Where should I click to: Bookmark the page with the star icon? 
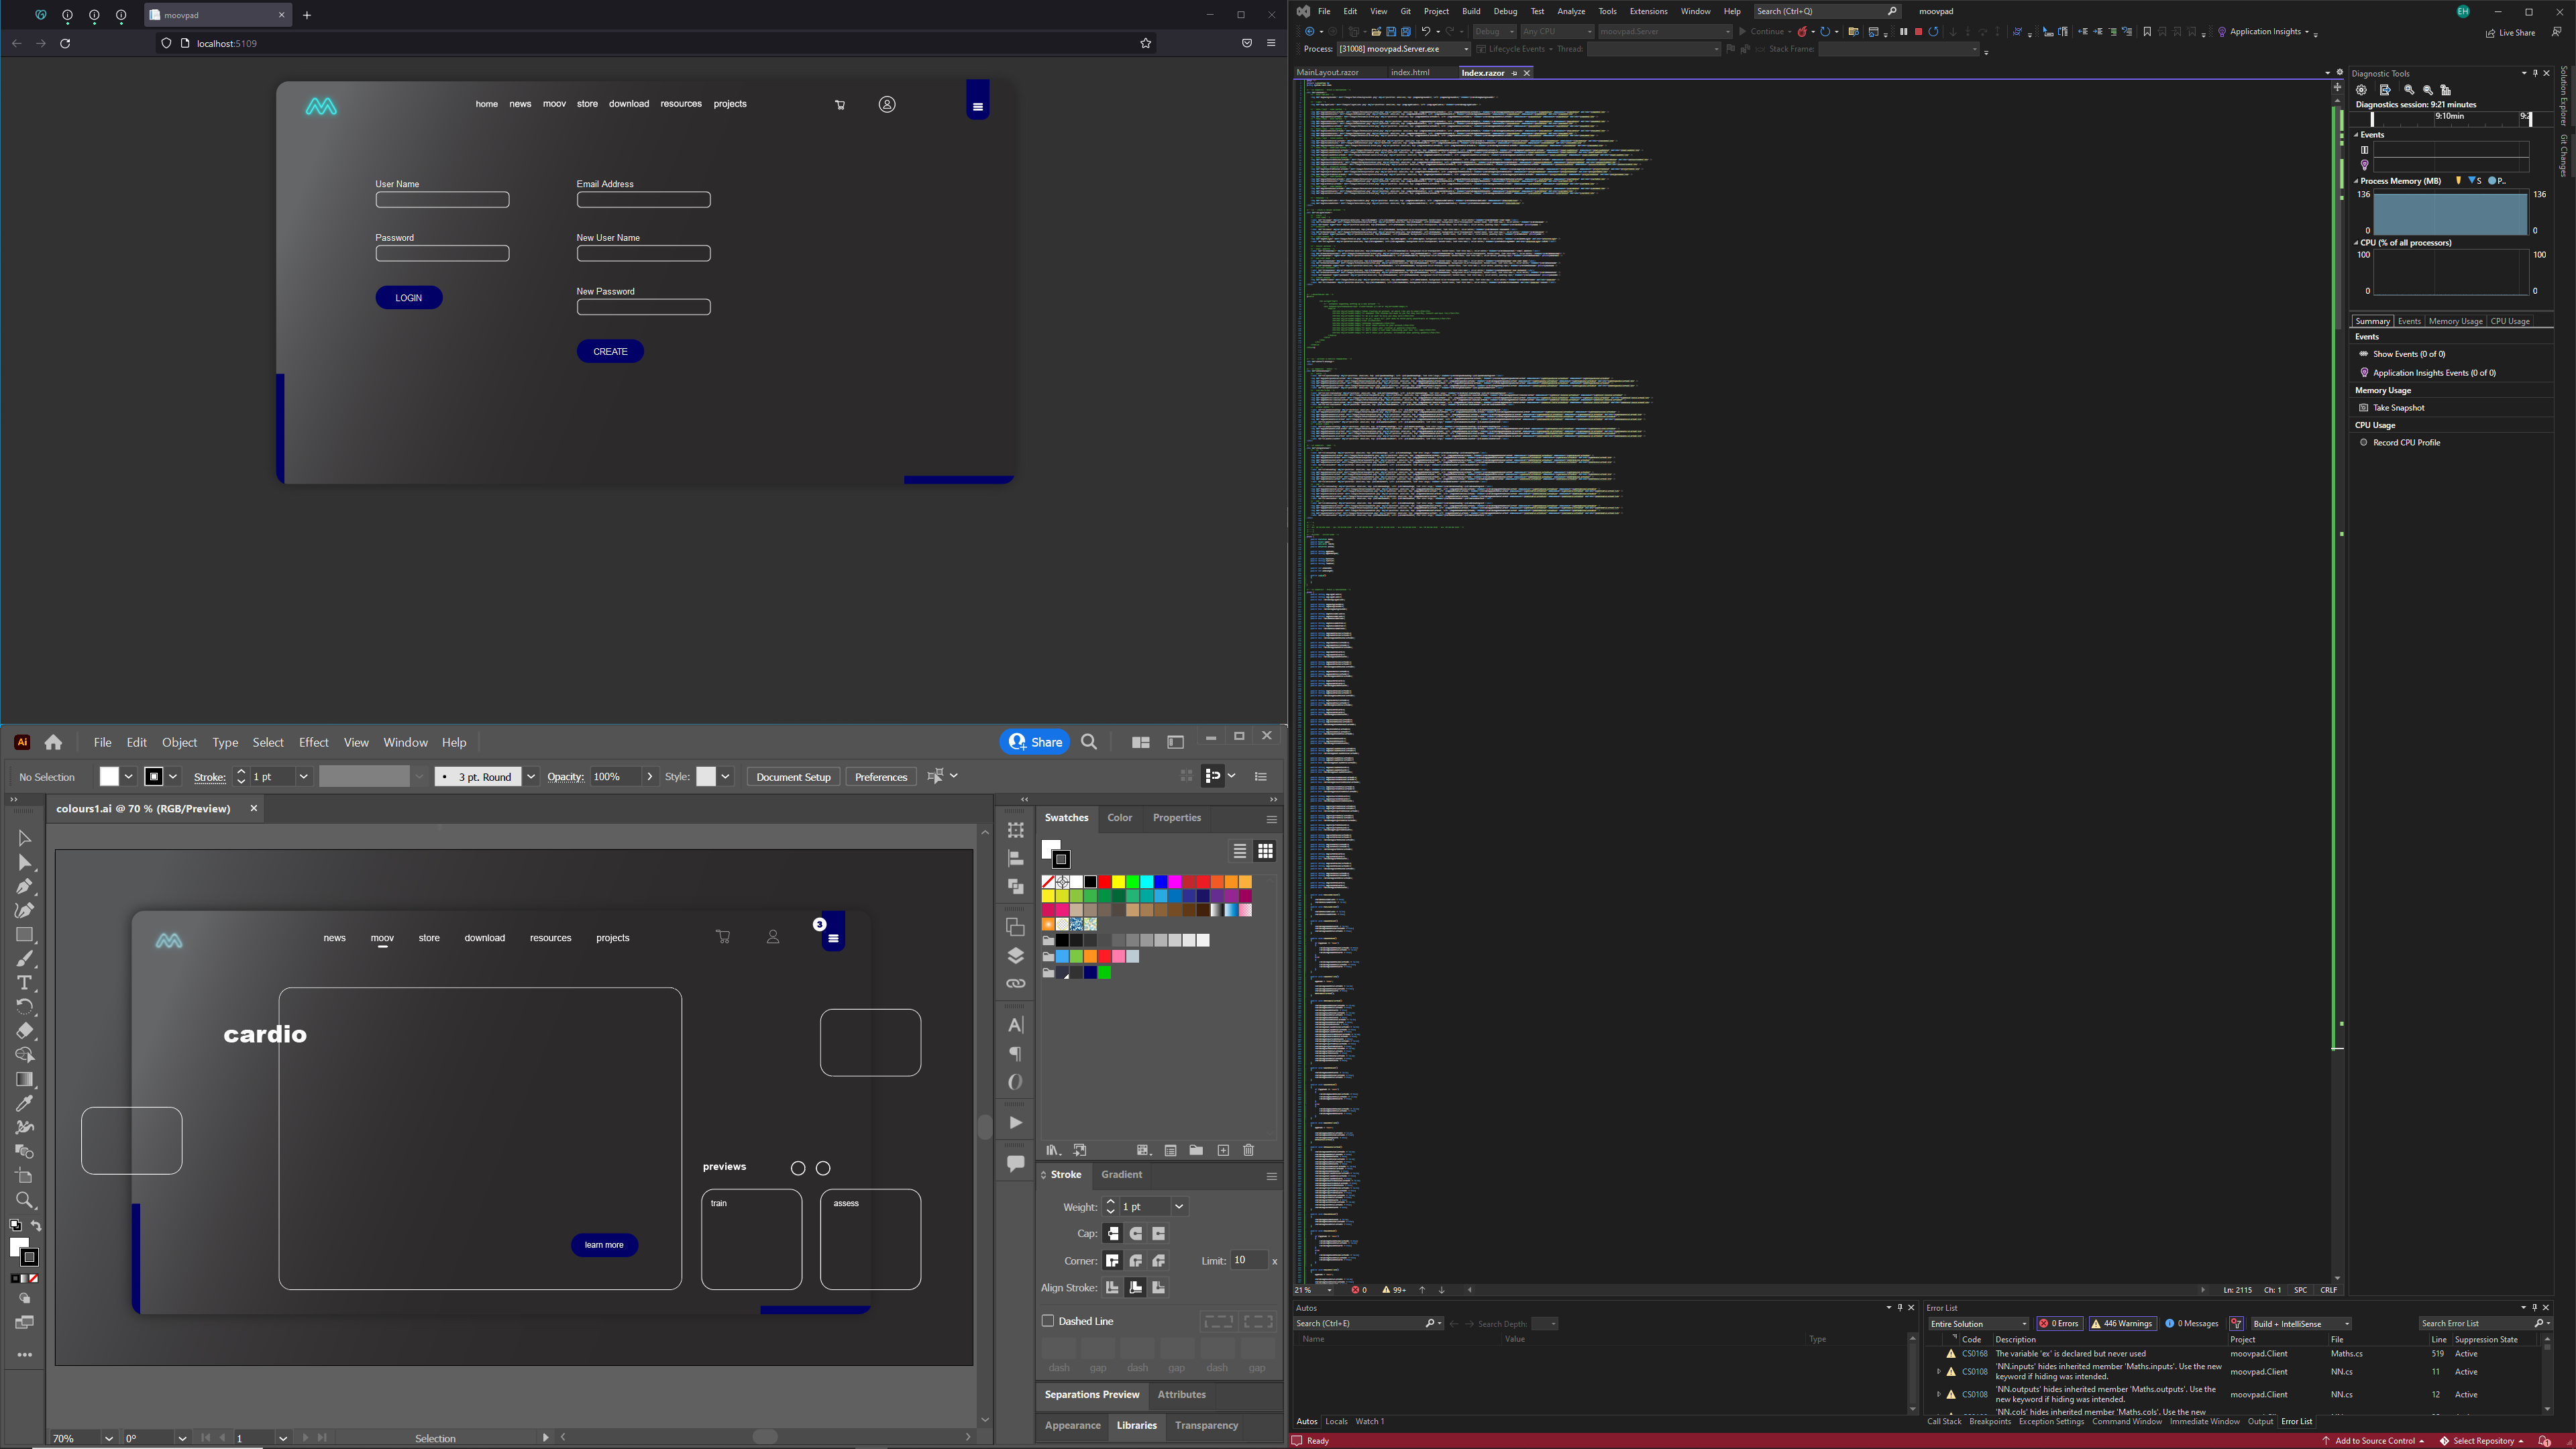pos(1146,43)
